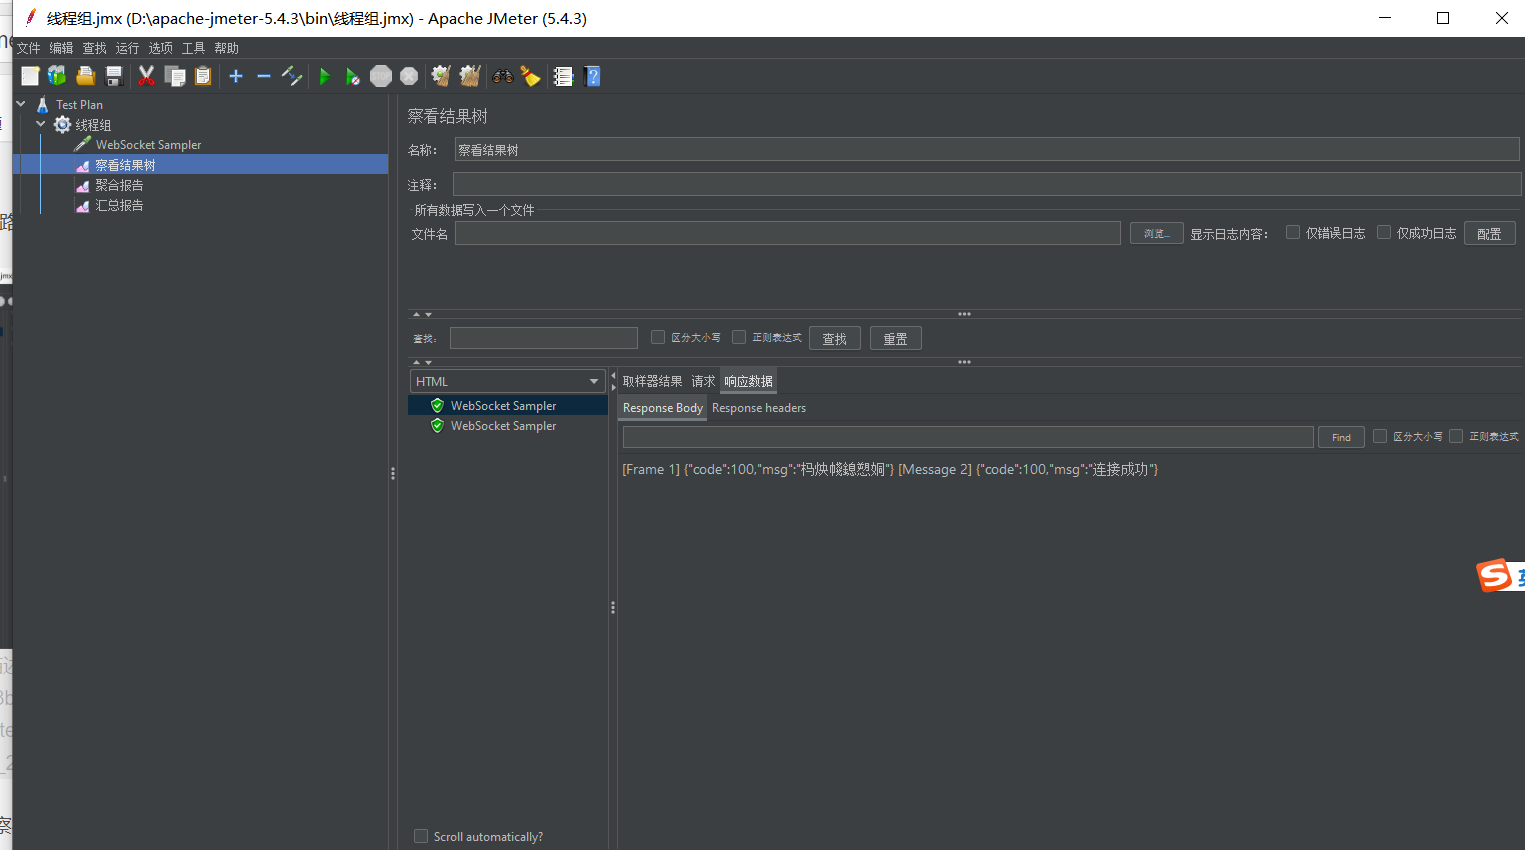Click the Expand All plus icon
The height and width of the screenshot is (850, 1525).
click(236, 76)
